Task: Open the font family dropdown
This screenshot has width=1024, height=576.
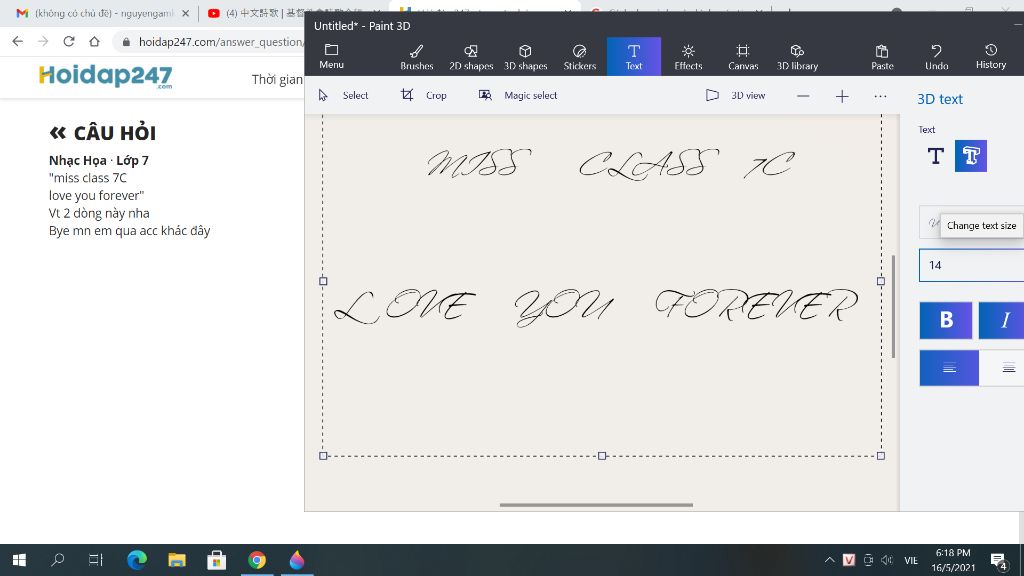Action: click(929, 222)
